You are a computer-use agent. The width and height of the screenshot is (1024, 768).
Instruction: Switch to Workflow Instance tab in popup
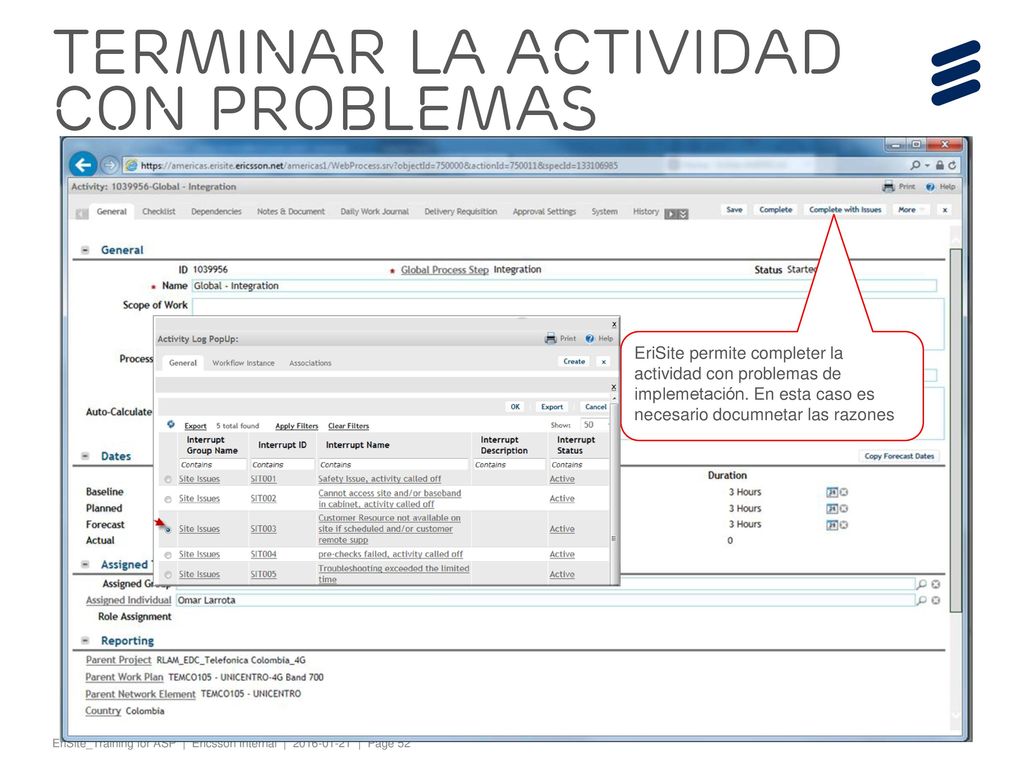click(243, 363)
